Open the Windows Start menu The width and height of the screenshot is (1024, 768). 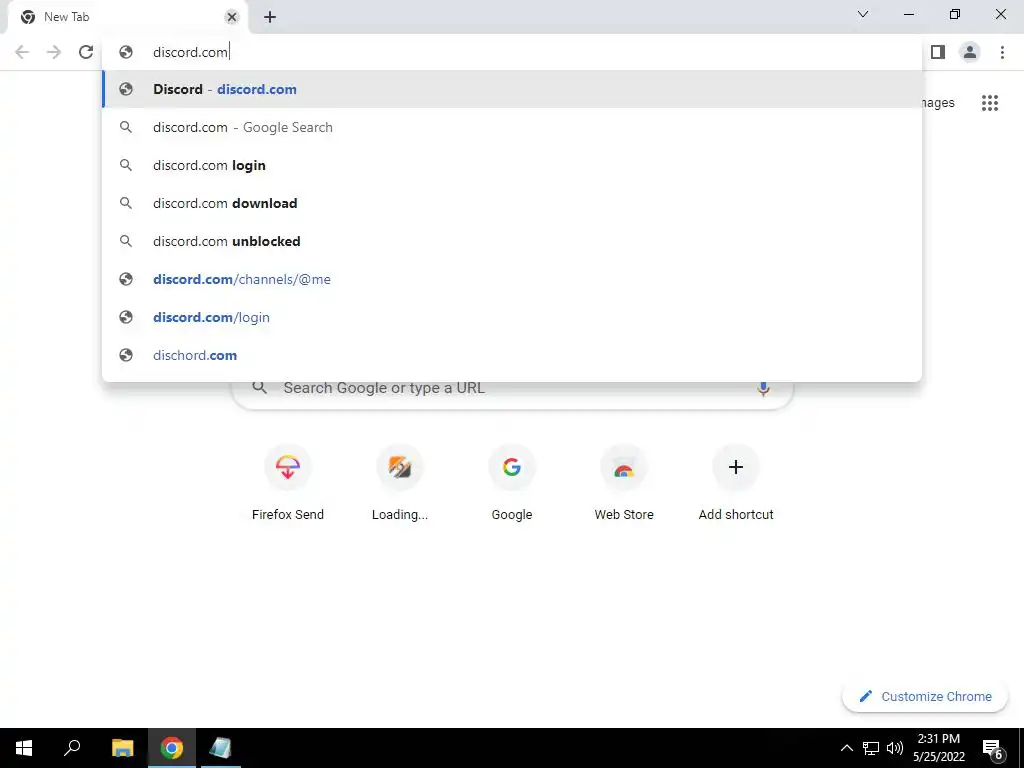tap(24, 748)
